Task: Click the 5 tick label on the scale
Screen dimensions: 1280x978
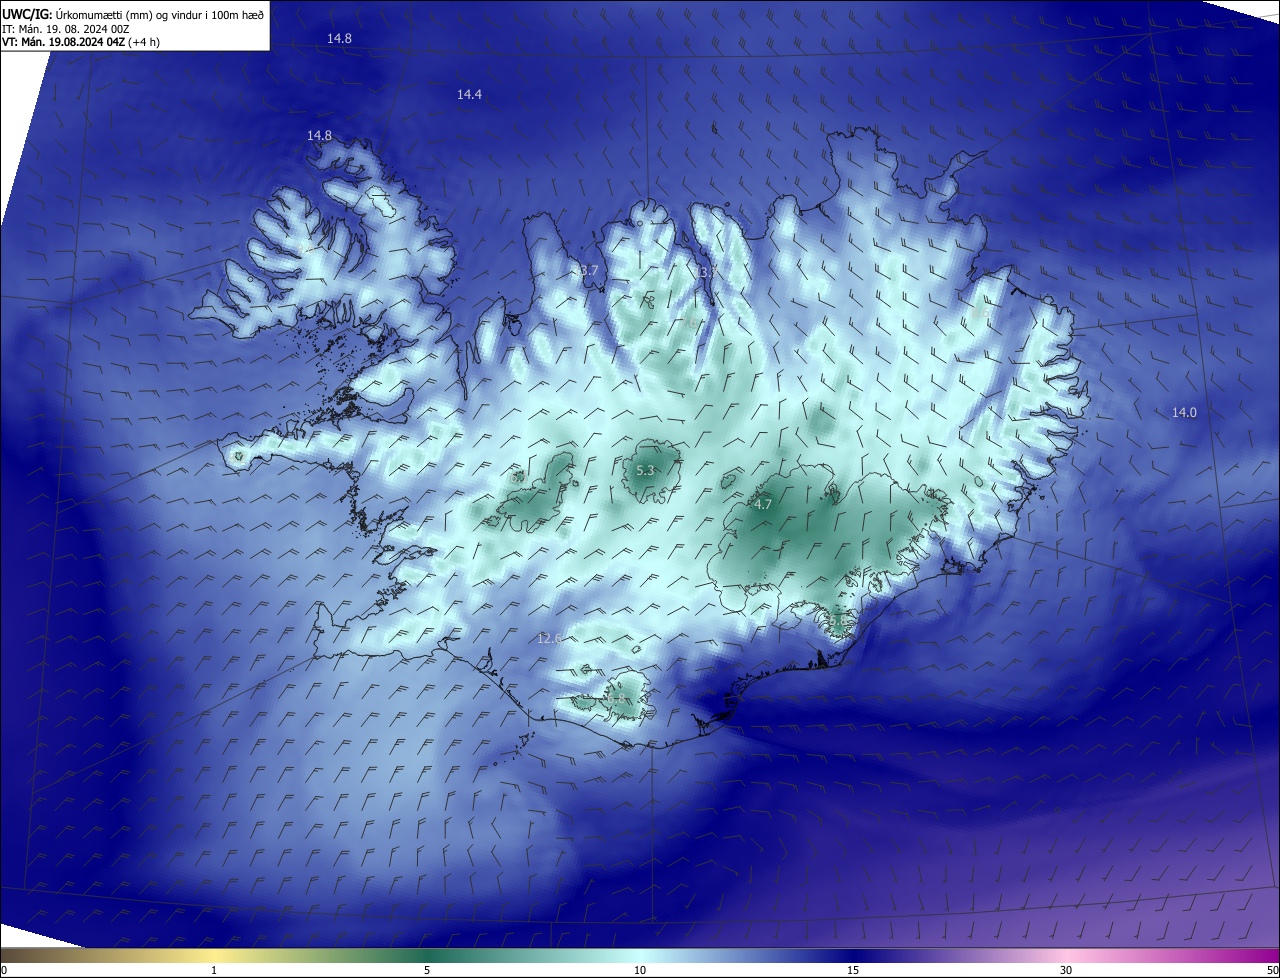Action: click(427, 970)
